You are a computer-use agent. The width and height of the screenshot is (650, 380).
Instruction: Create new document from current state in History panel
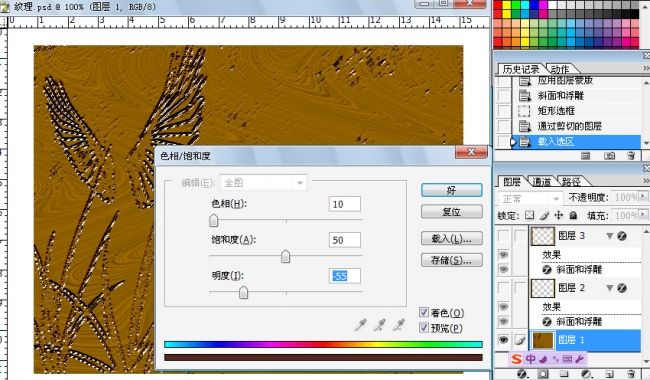click(x=585, y=155)
